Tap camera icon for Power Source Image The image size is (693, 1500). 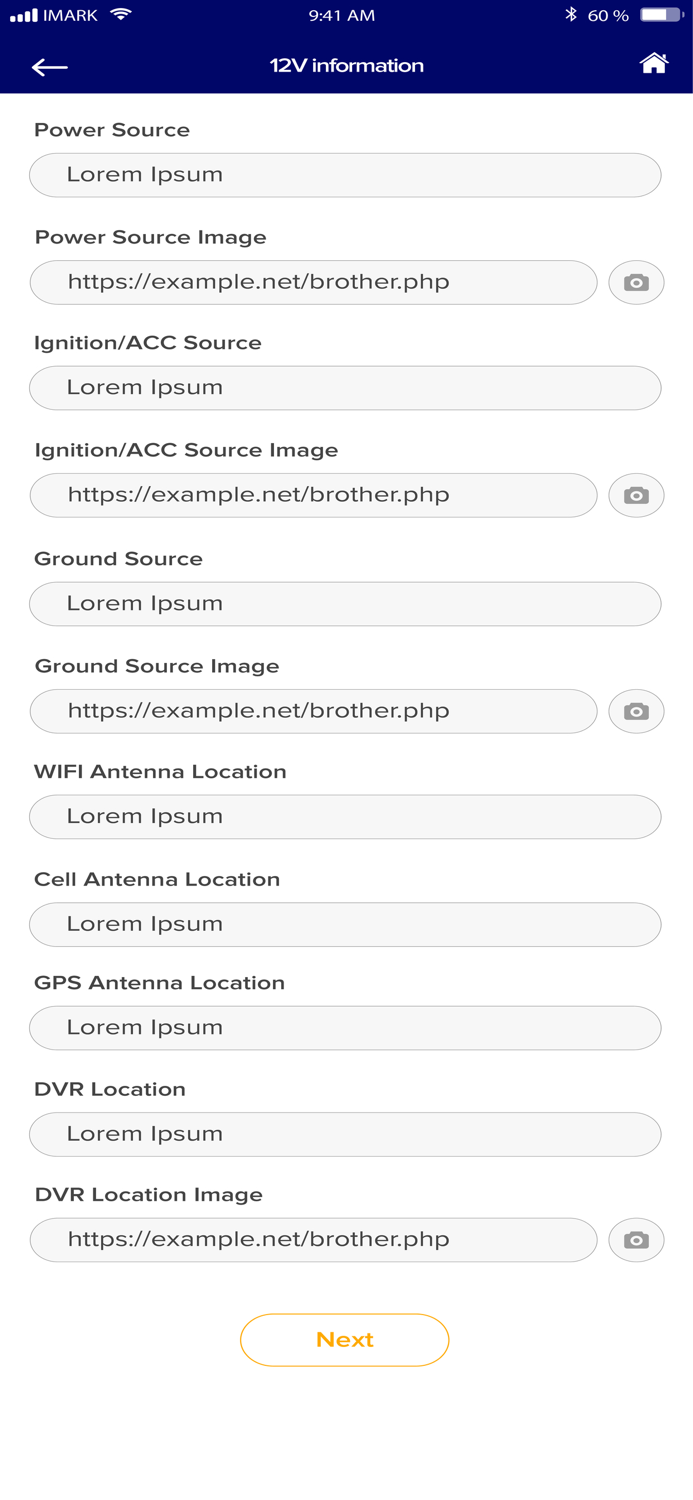tap(636, 283)
